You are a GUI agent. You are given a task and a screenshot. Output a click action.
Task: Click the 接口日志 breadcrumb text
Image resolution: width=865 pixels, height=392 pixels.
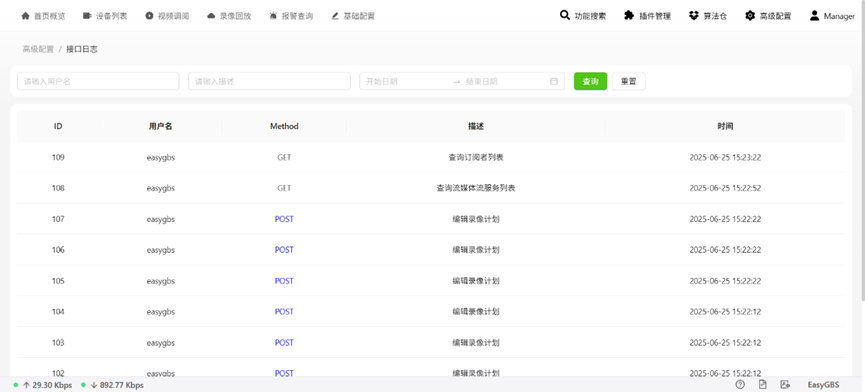pyautogui.click(x=82, y=49)
